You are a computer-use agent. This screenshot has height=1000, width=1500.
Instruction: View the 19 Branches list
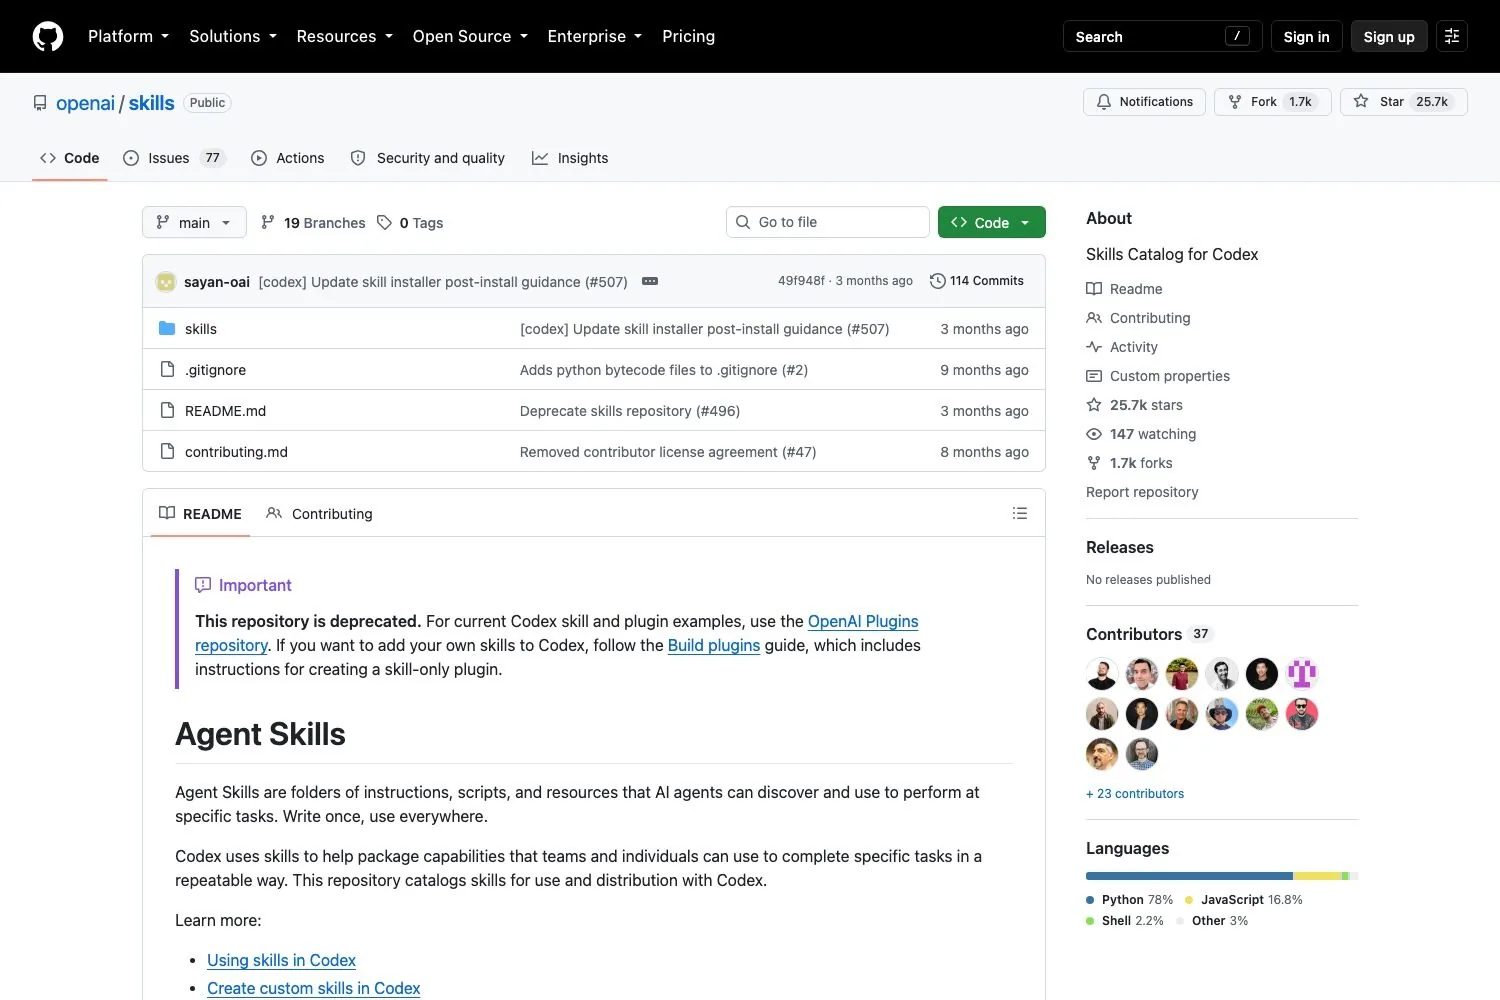click(x=313, y=223)
